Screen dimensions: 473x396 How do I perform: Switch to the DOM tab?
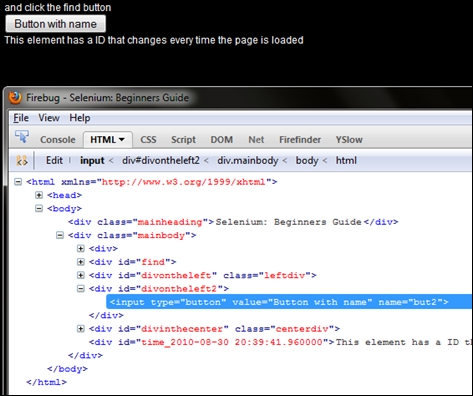[x=222, y=140]
